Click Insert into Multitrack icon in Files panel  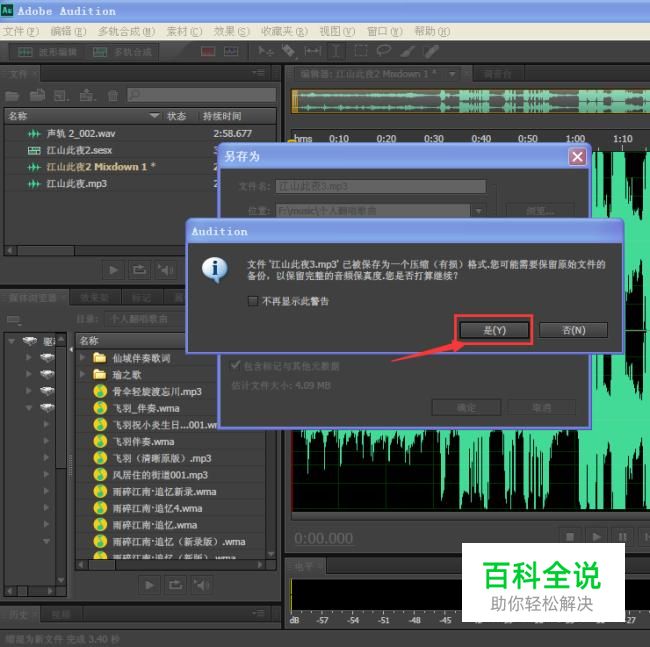coord(87,96)
